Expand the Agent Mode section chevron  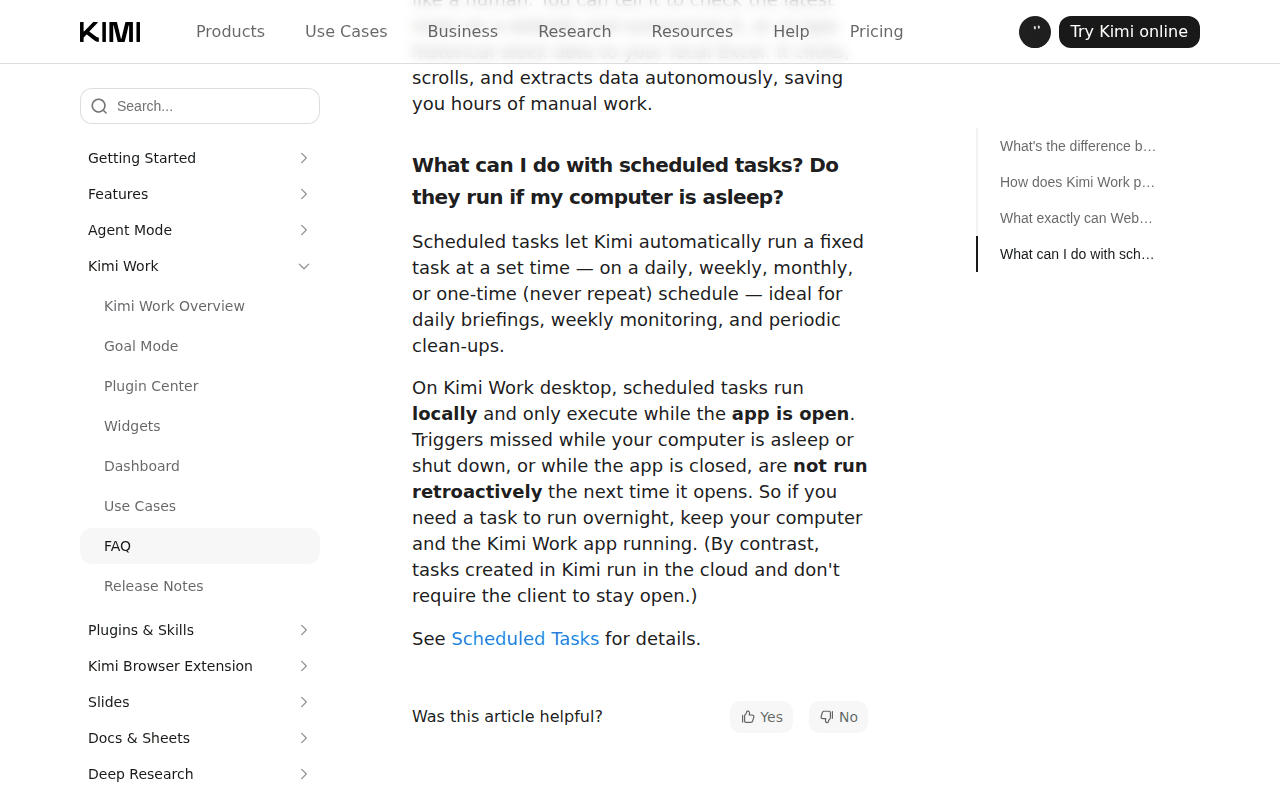pos(304,230)
